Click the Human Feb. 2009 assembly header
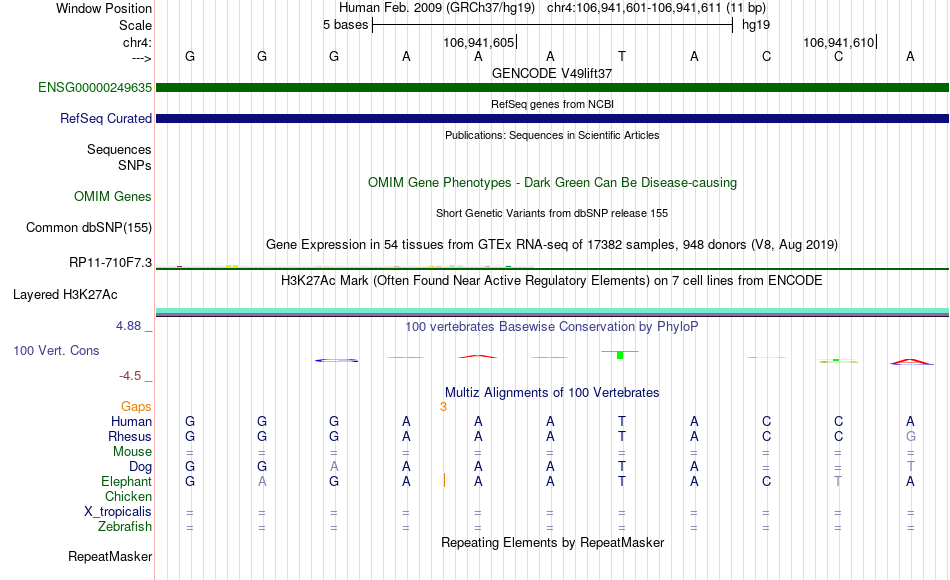This screenshot has height=580, width=950. click(437, 8)
